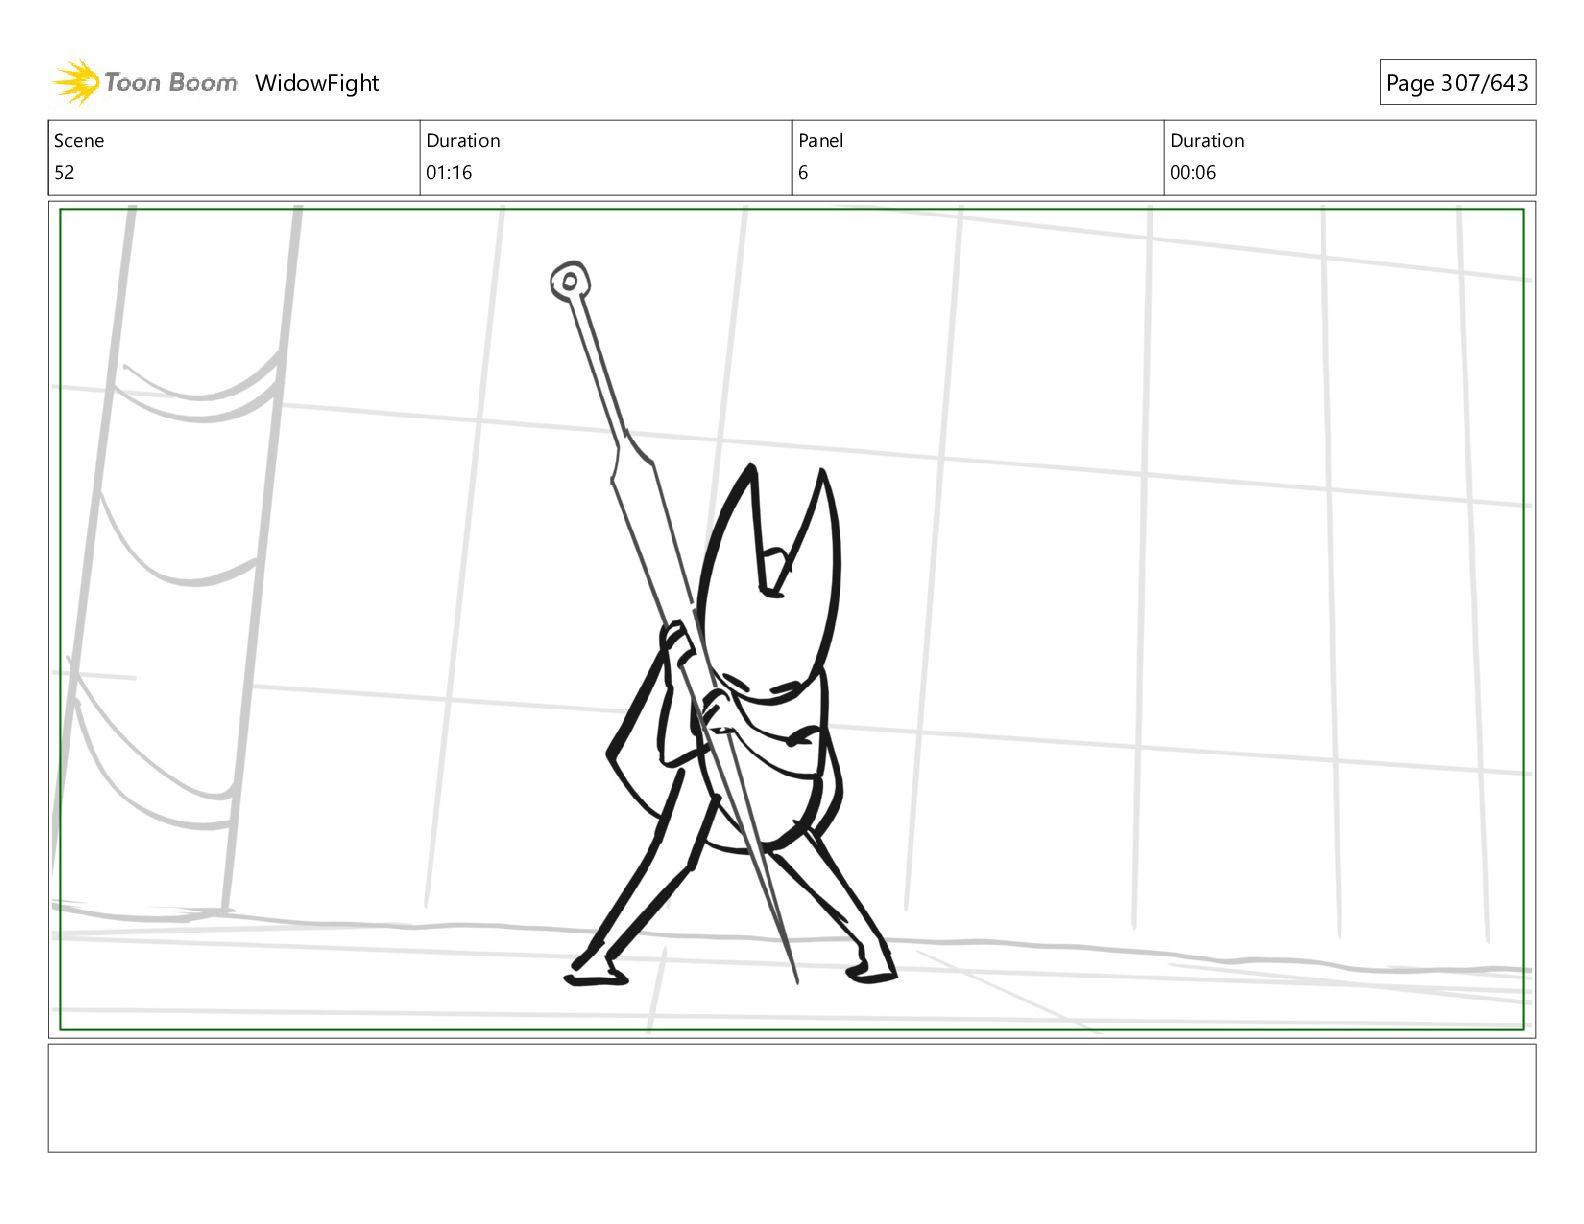
Task: Click the Panel label
Action: pyautogui.click(x=821, y=141)
